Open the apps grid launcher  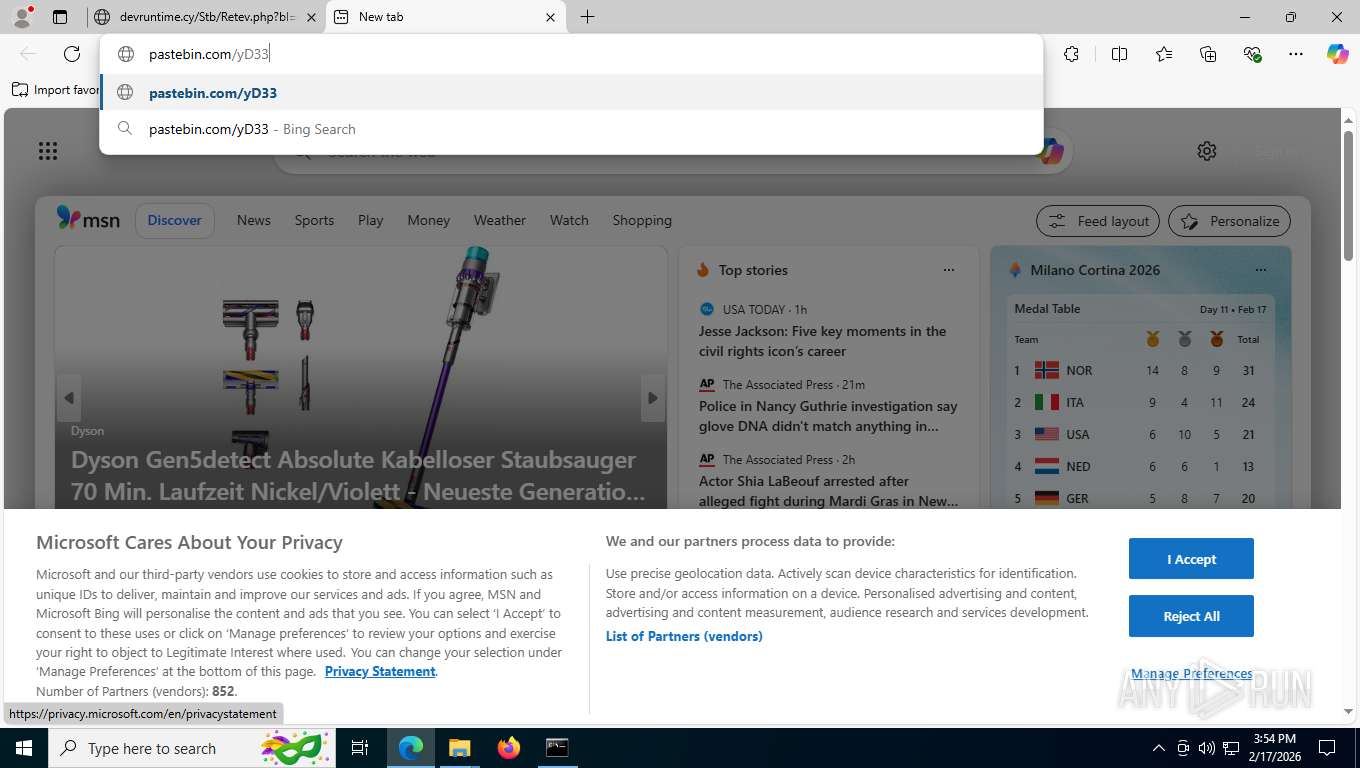(48, 151)
